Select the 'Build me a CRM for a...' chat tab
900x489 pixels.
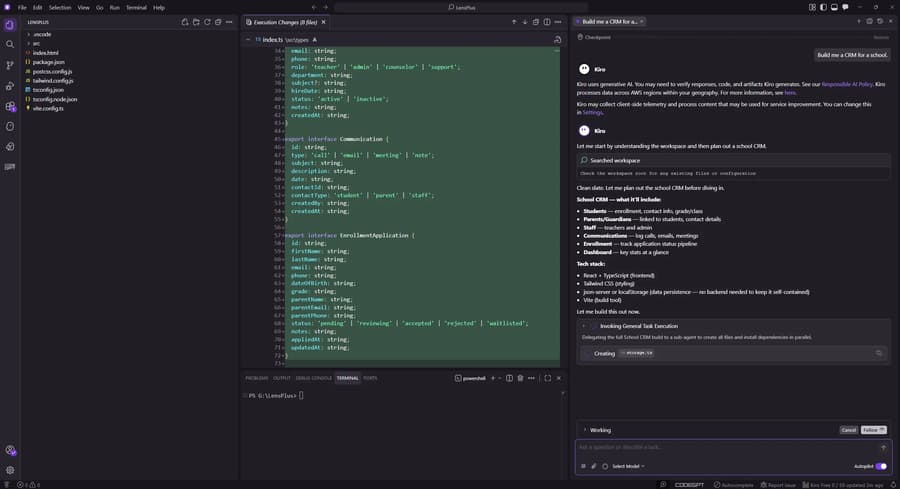(x=610, y=21)
